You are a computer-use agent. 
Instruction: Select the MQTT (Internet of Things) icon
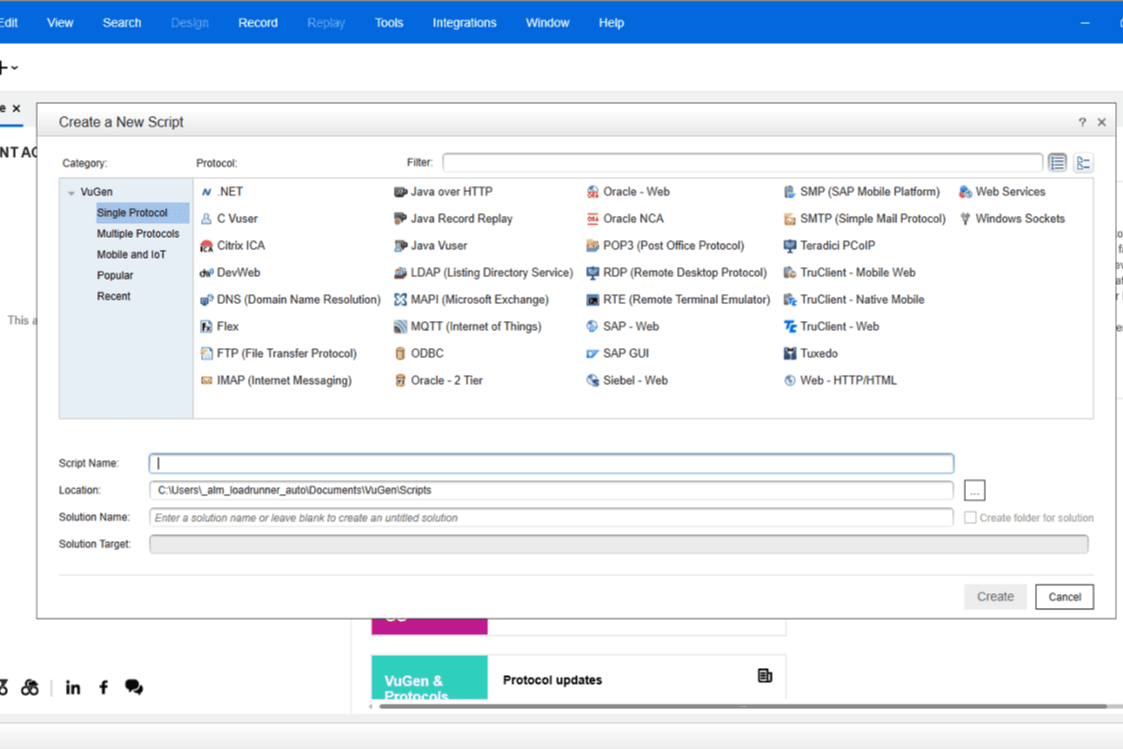400,327
